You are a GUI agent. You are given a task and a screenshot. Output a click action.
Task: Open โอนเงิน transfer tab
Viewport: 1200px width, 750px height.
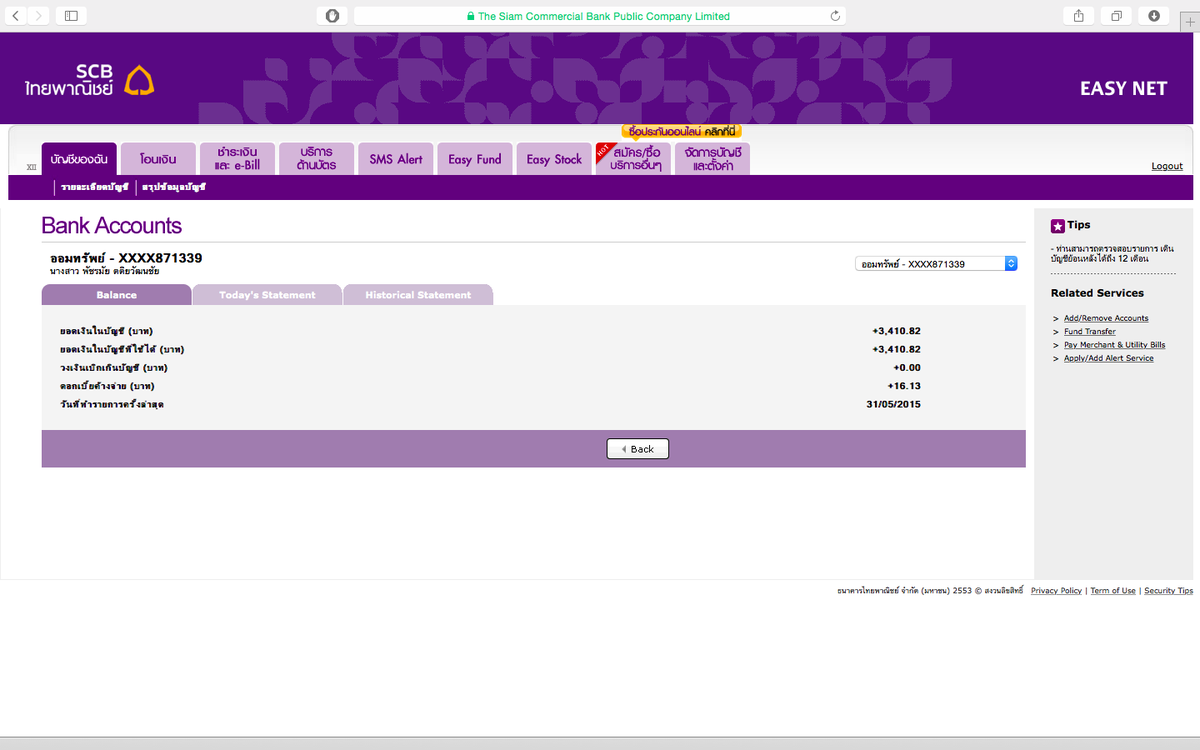[x=158, y=159]
